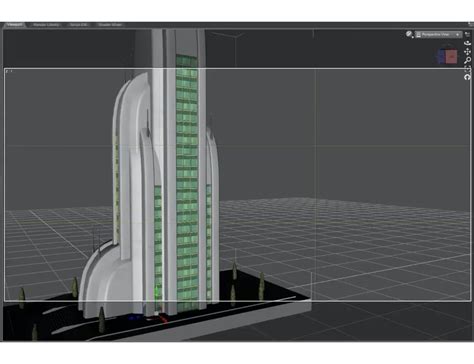Open the Perspective View camera dropdown

tap(439, 34)
